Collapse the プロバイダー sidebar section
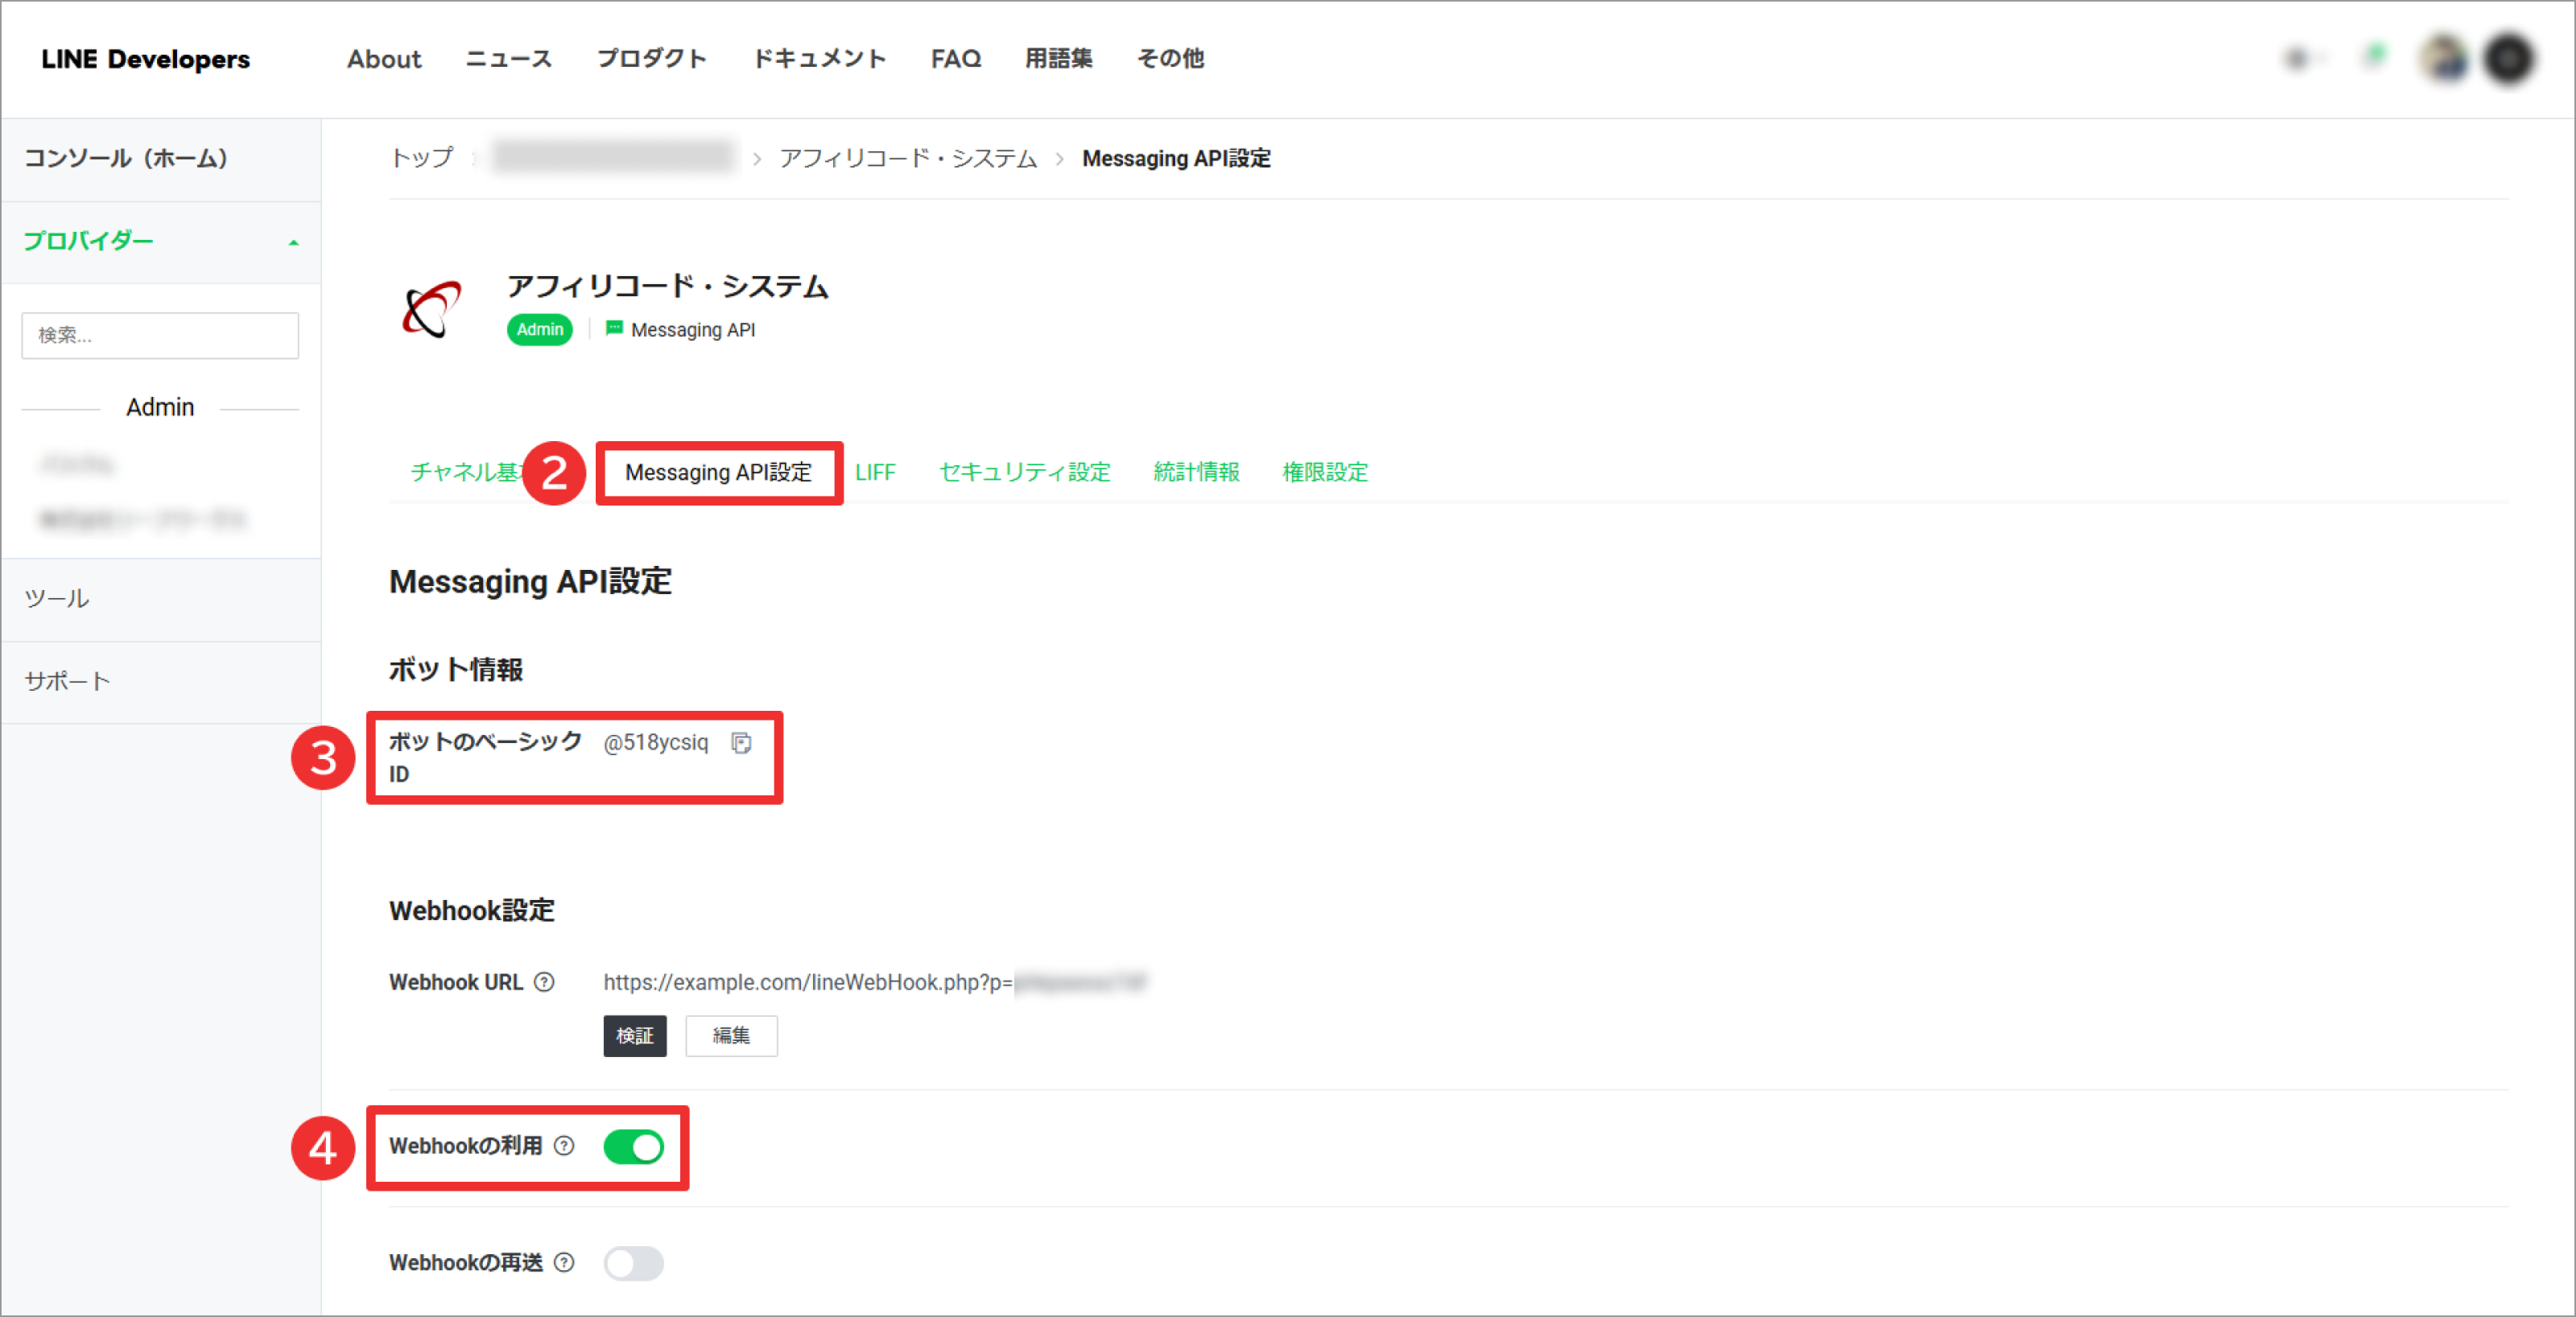2576x1317 pixels. click(160, 241)
